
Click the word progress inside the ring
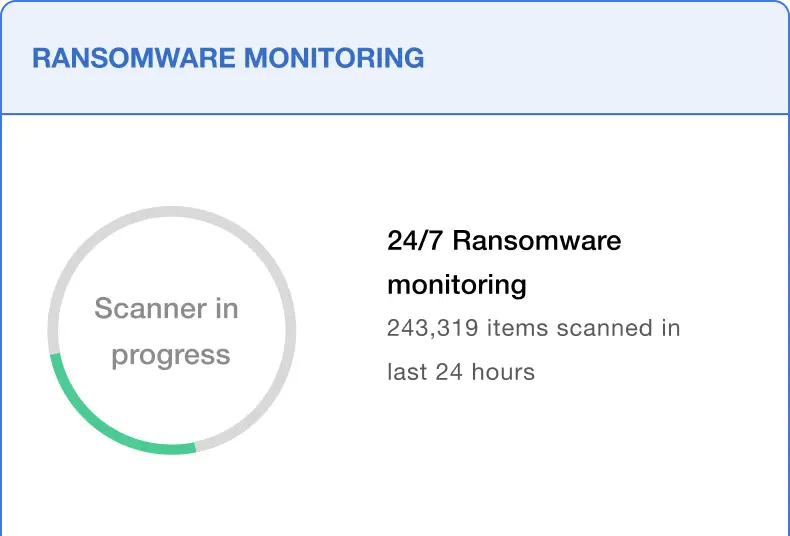coord(171,355)
